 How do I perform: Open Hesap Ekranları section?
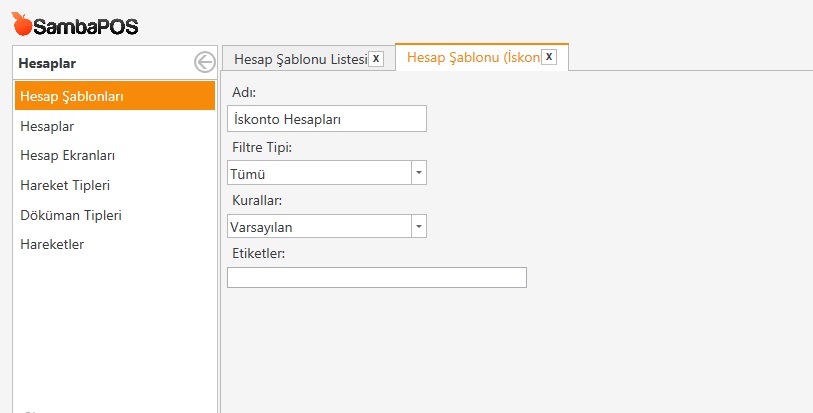click(68, 156)
